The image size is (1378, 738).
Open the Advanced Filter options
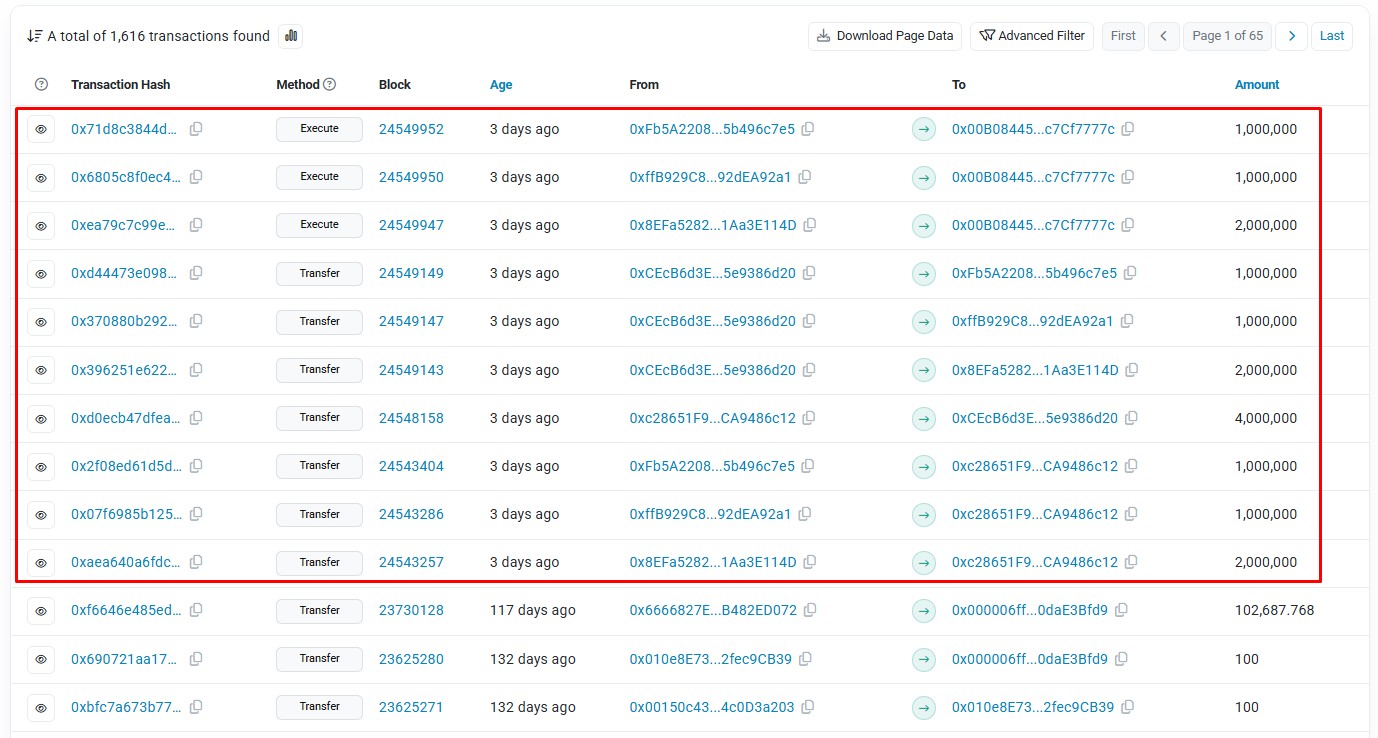tap(1032, 36)
